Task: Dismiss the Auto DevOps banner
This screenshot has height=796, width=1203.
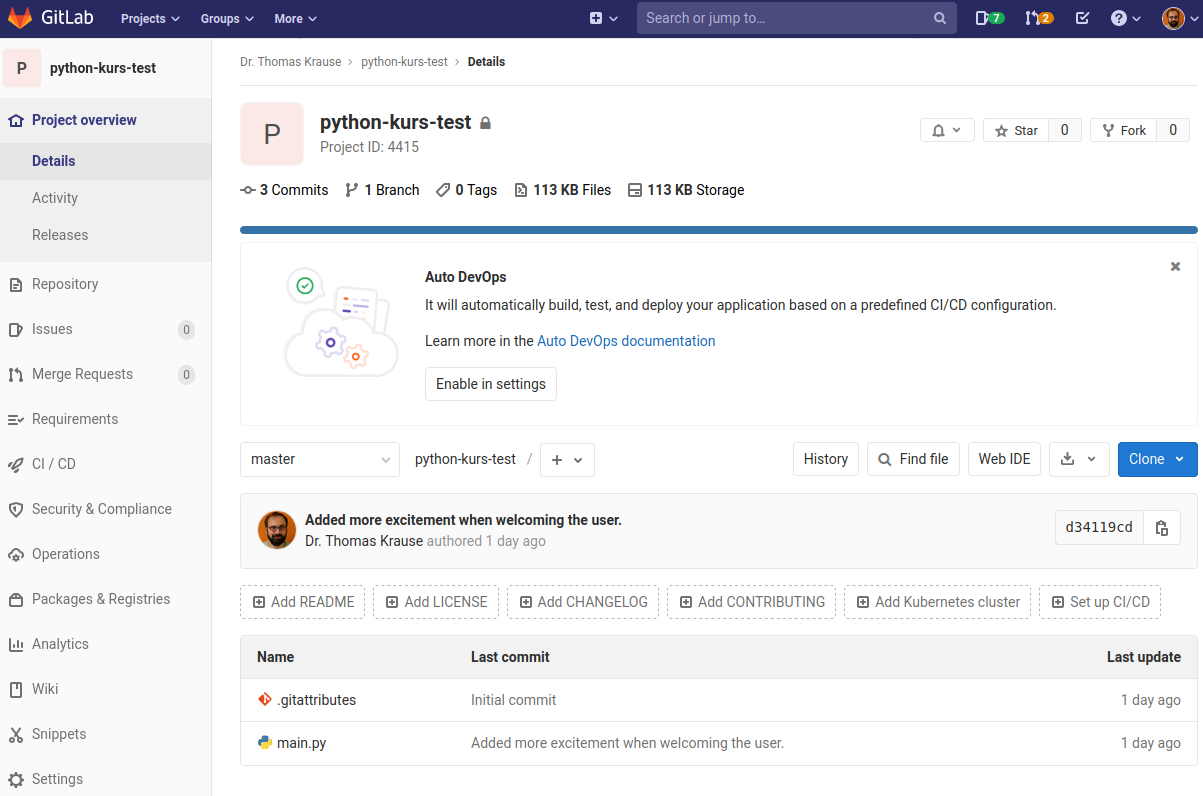Action: [1175, 266]
